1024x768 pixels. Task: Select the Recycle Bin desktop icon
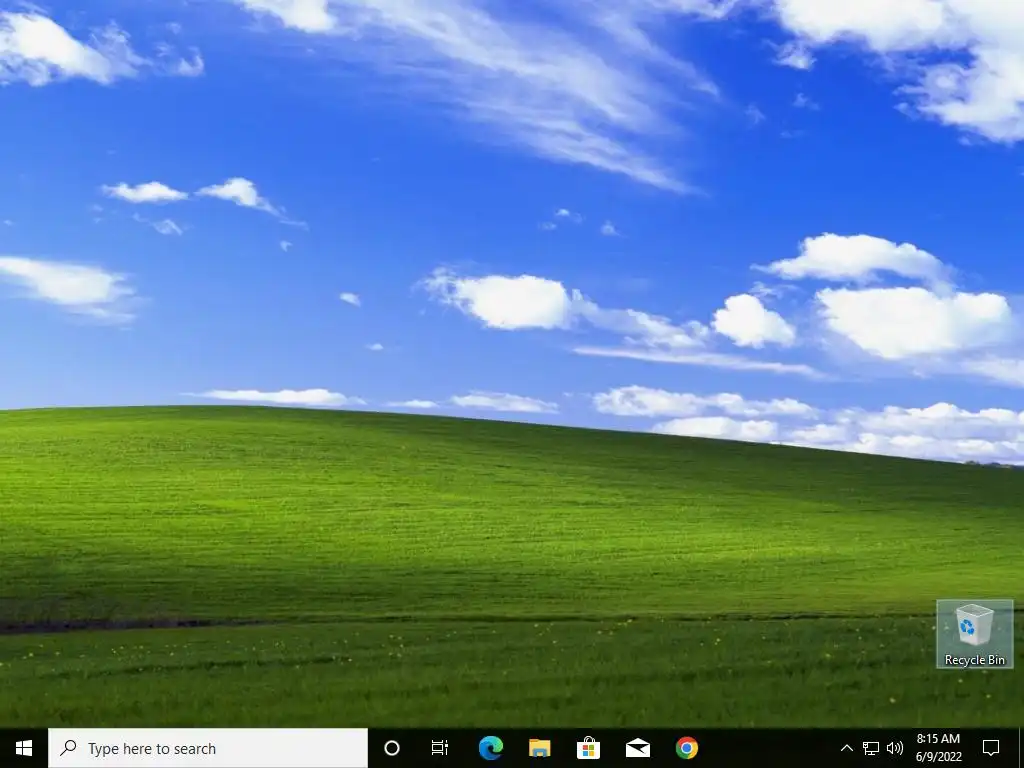coord(974,634)
